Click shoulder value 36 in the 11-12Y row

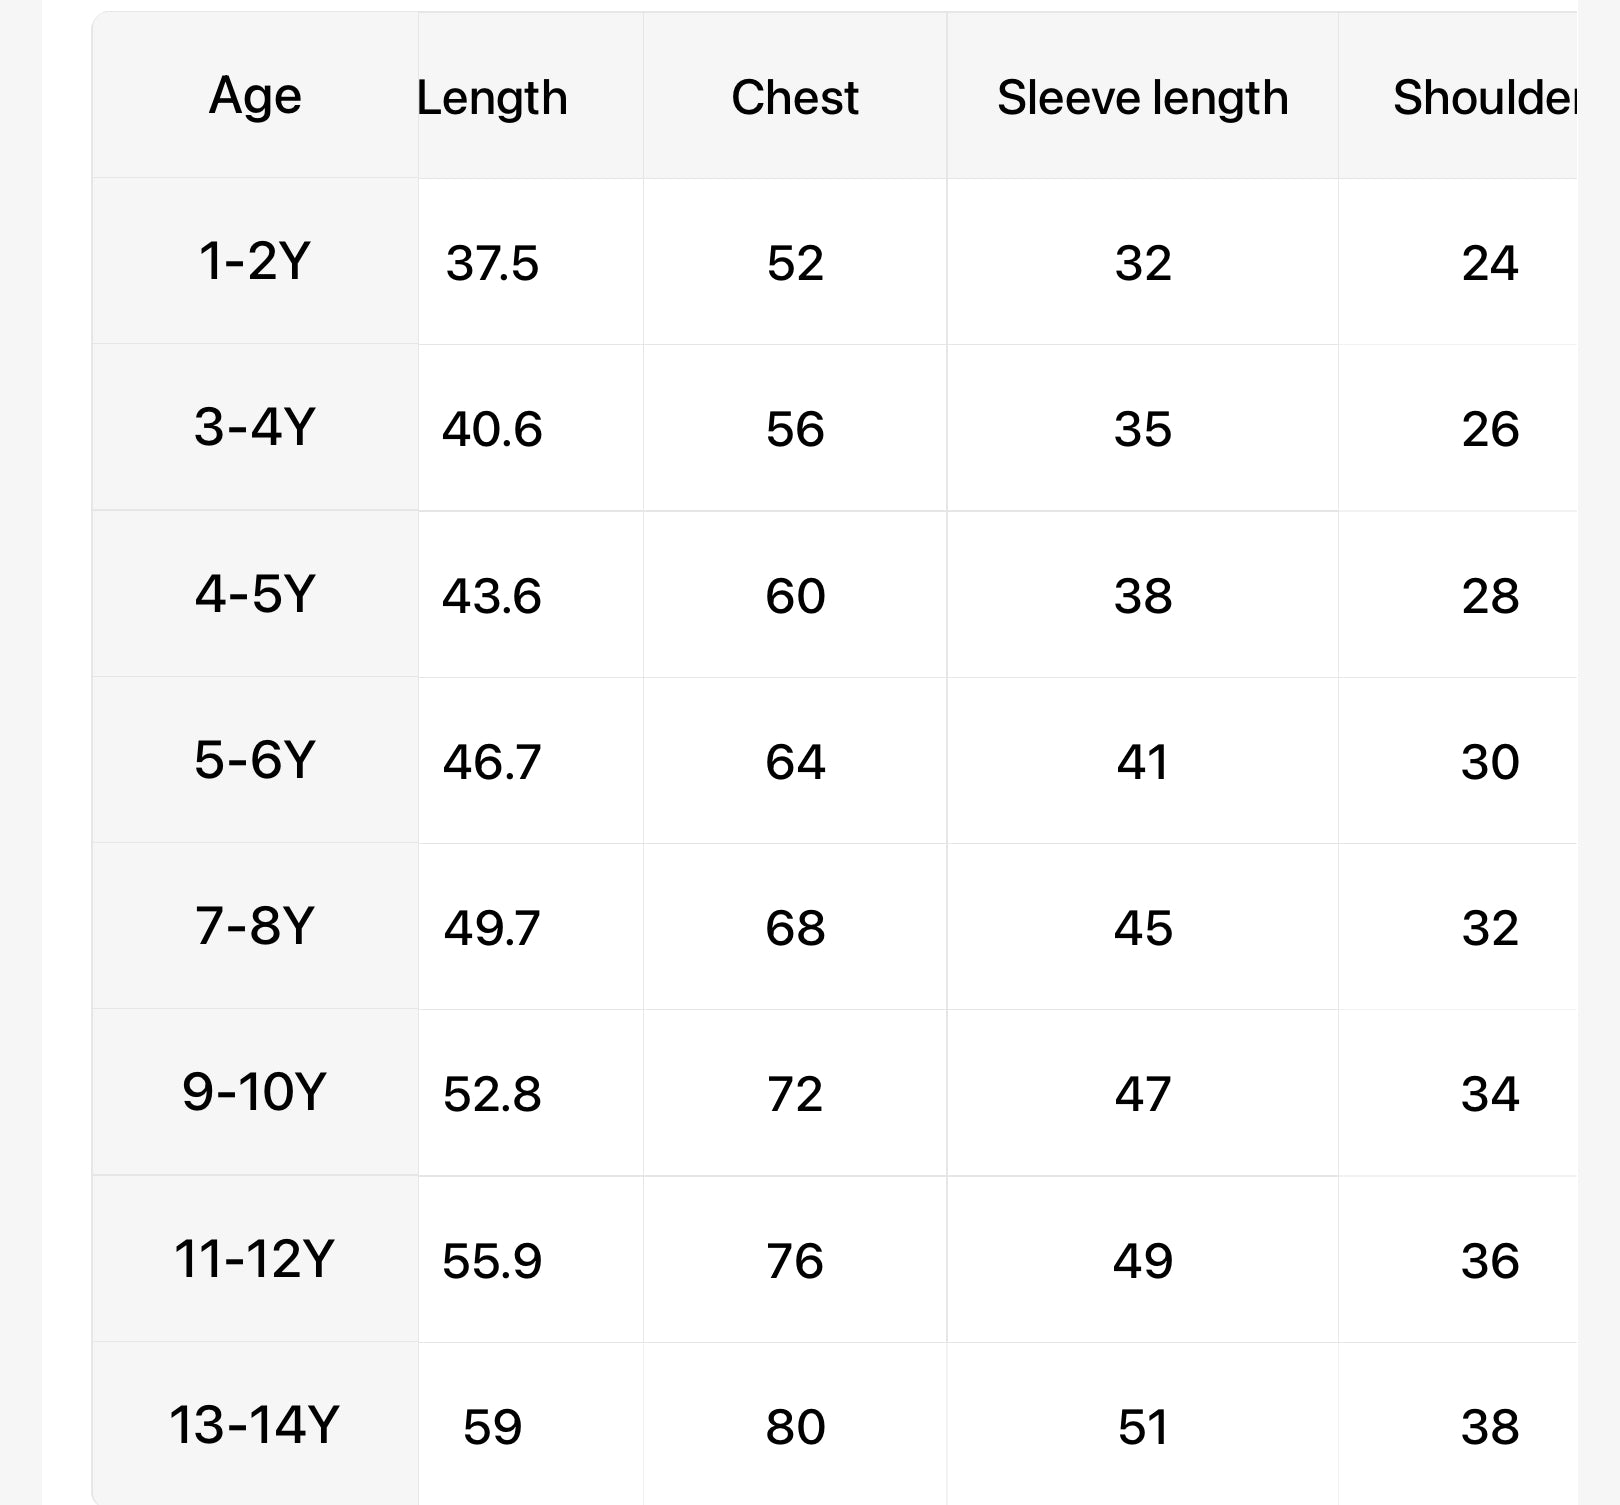point(1490,1260)
